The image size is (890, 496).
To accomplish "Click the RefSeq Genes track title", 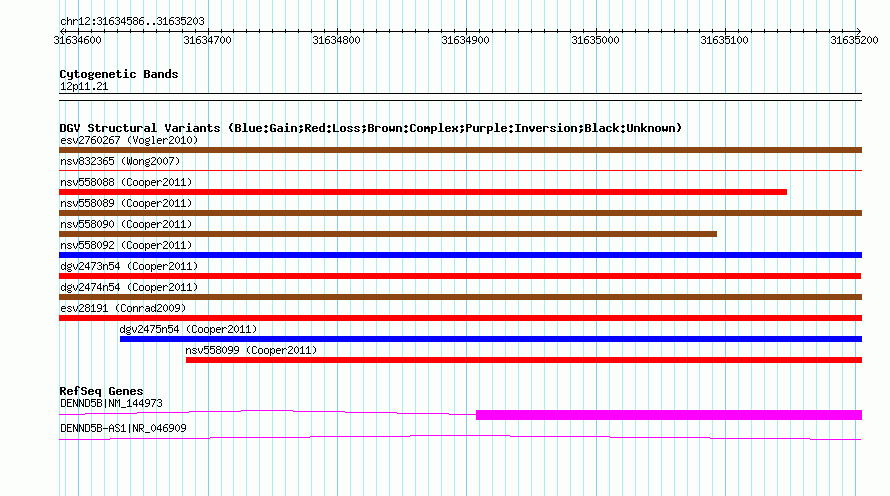I will 101,390.
